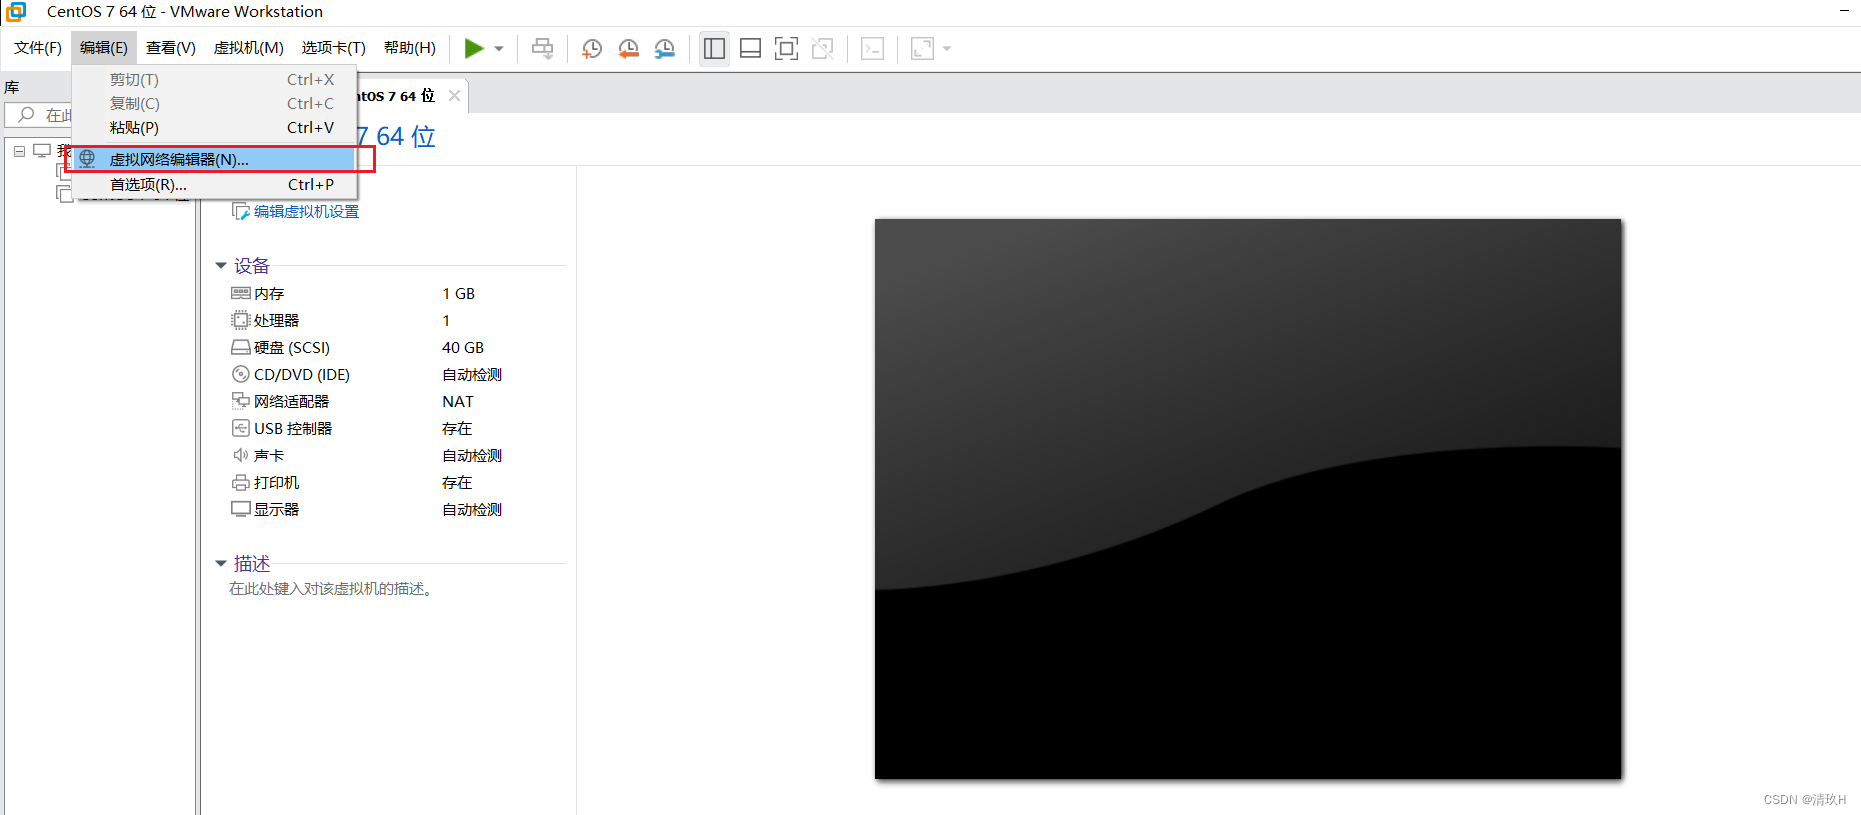Viewport: 1861px width, 815px height.
Task: Open the snapshot manager icon
Action: pos(664,49)
